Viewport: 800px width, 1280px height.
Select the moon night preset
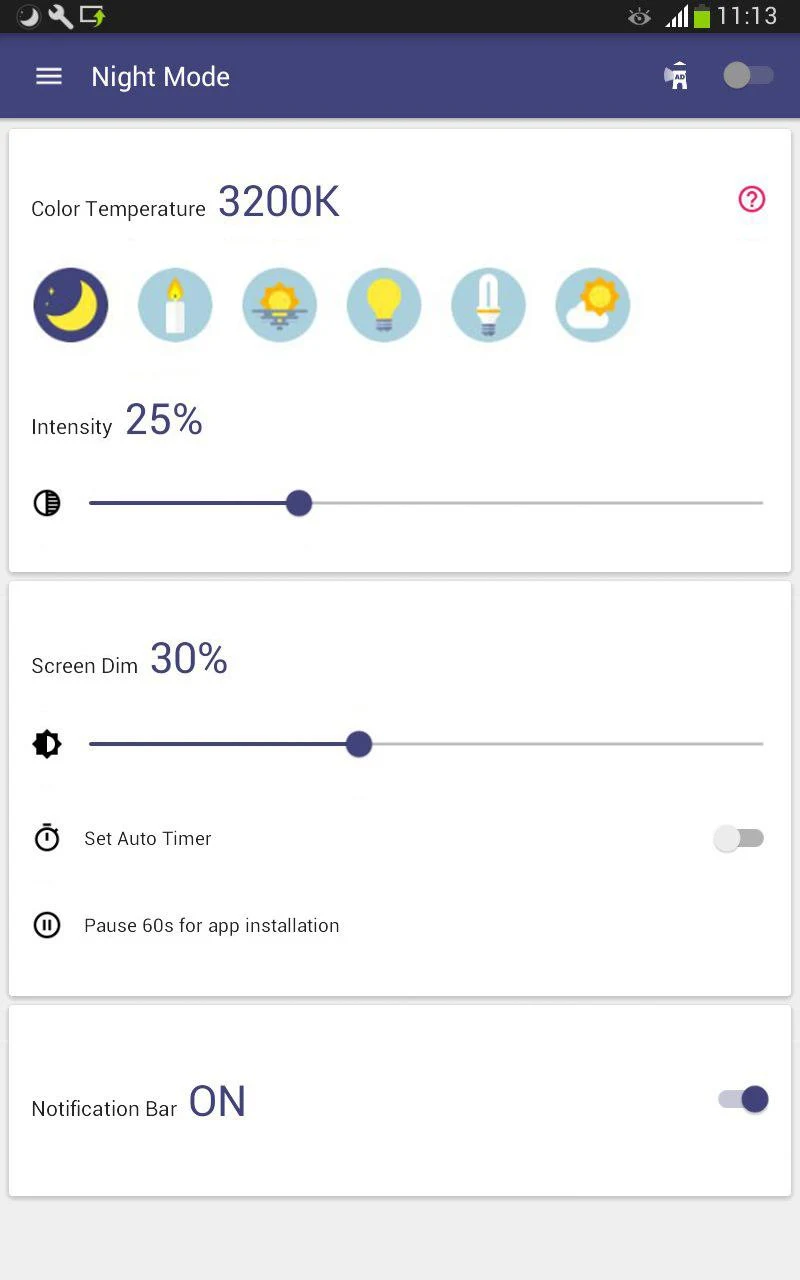point(71,305)
